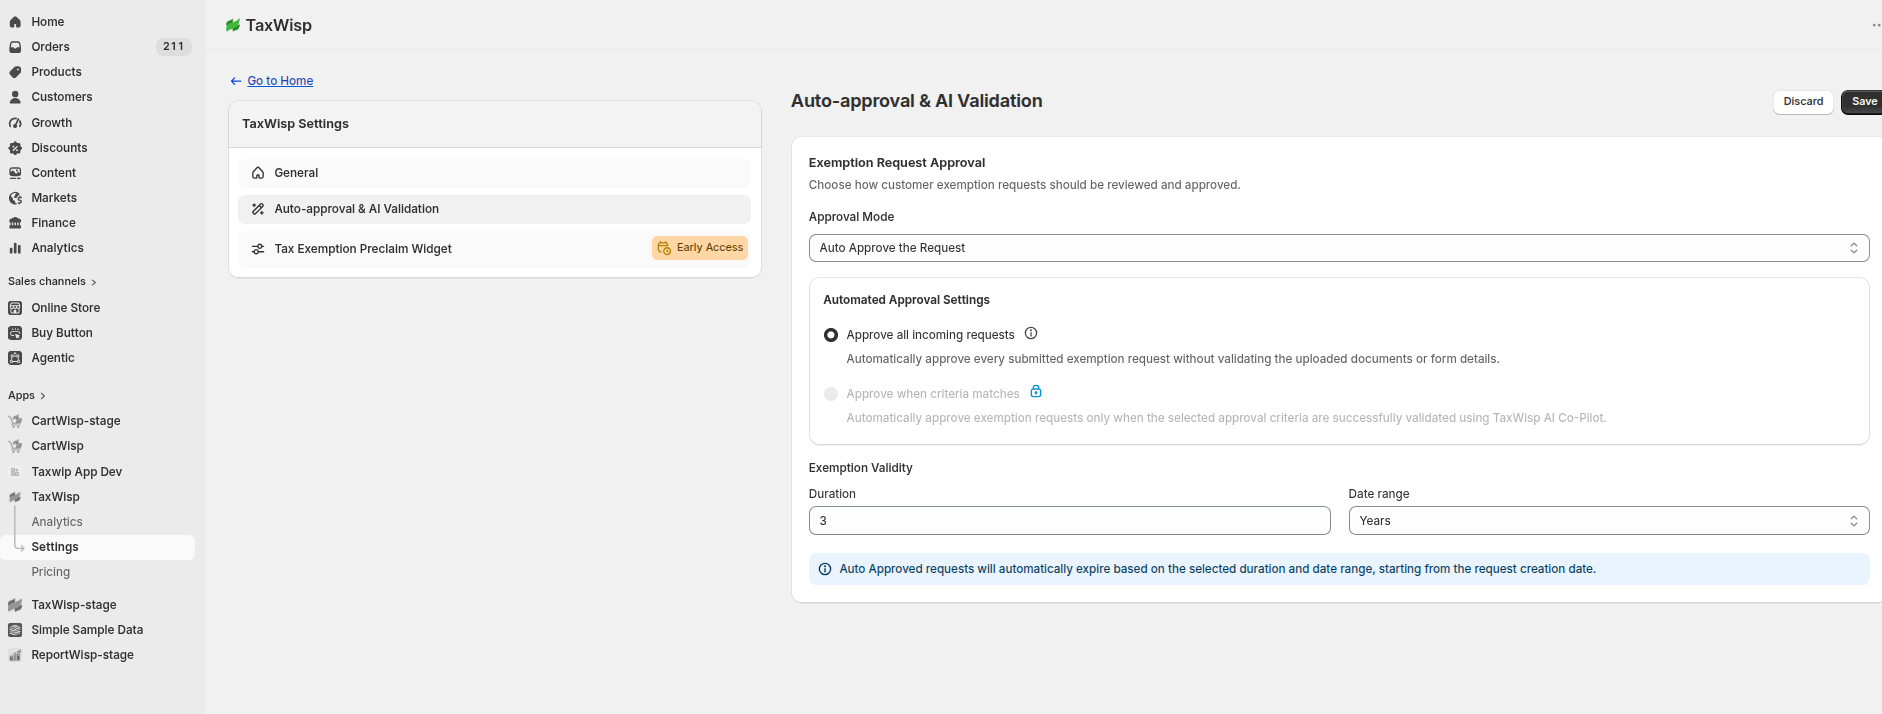
Task: Click the Home house icon in sidebar
Action: pos(15,22)
